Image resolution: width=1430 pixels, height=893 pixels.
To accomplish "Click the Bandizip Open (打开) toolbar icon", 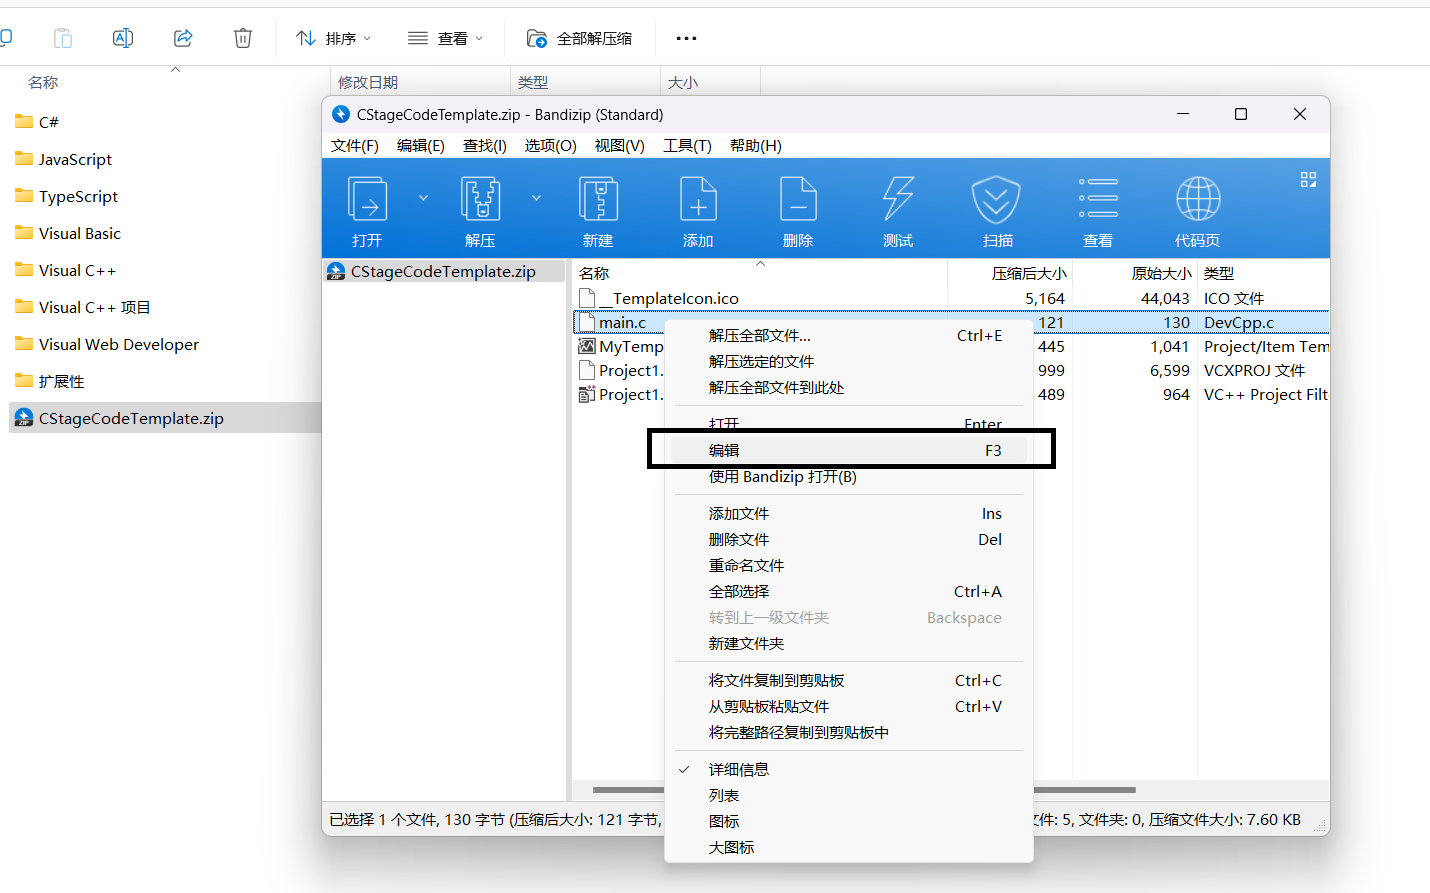I will tap(367, 199).
